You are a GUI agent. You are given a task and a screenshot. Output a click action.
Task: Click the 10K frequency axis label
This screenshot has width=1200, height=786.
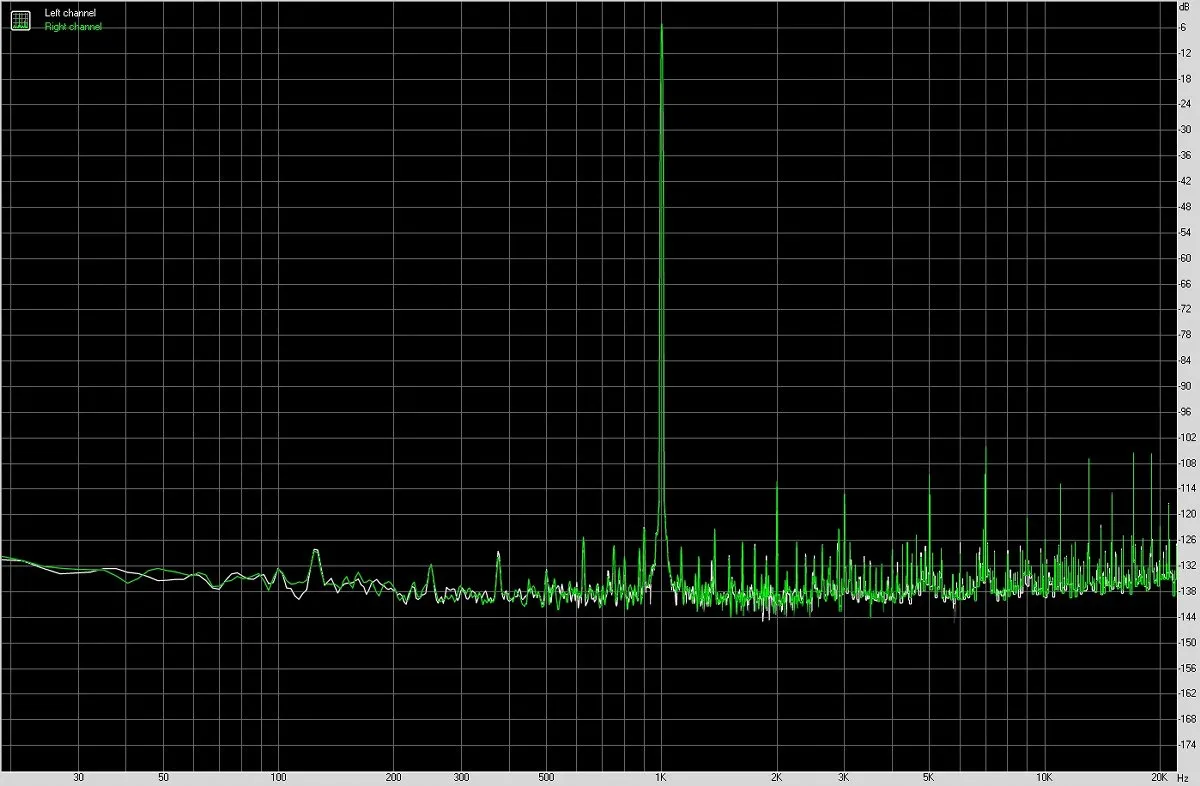[1044, 777]
